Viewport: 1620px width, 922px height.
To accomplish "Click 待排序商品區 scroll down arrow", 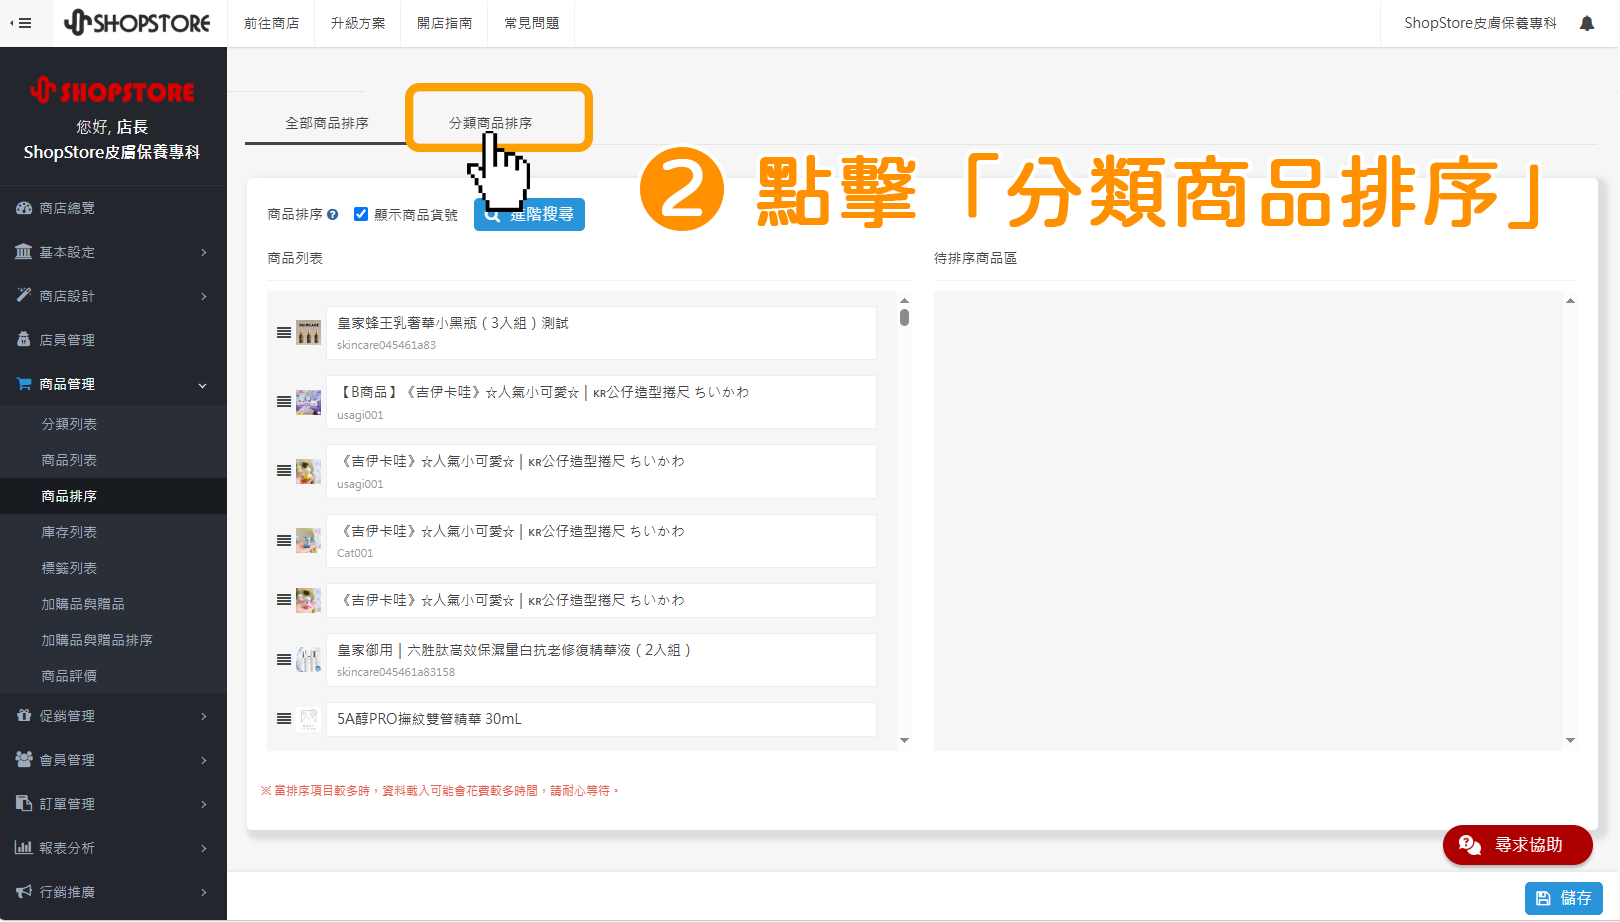I will (1570, 741).
